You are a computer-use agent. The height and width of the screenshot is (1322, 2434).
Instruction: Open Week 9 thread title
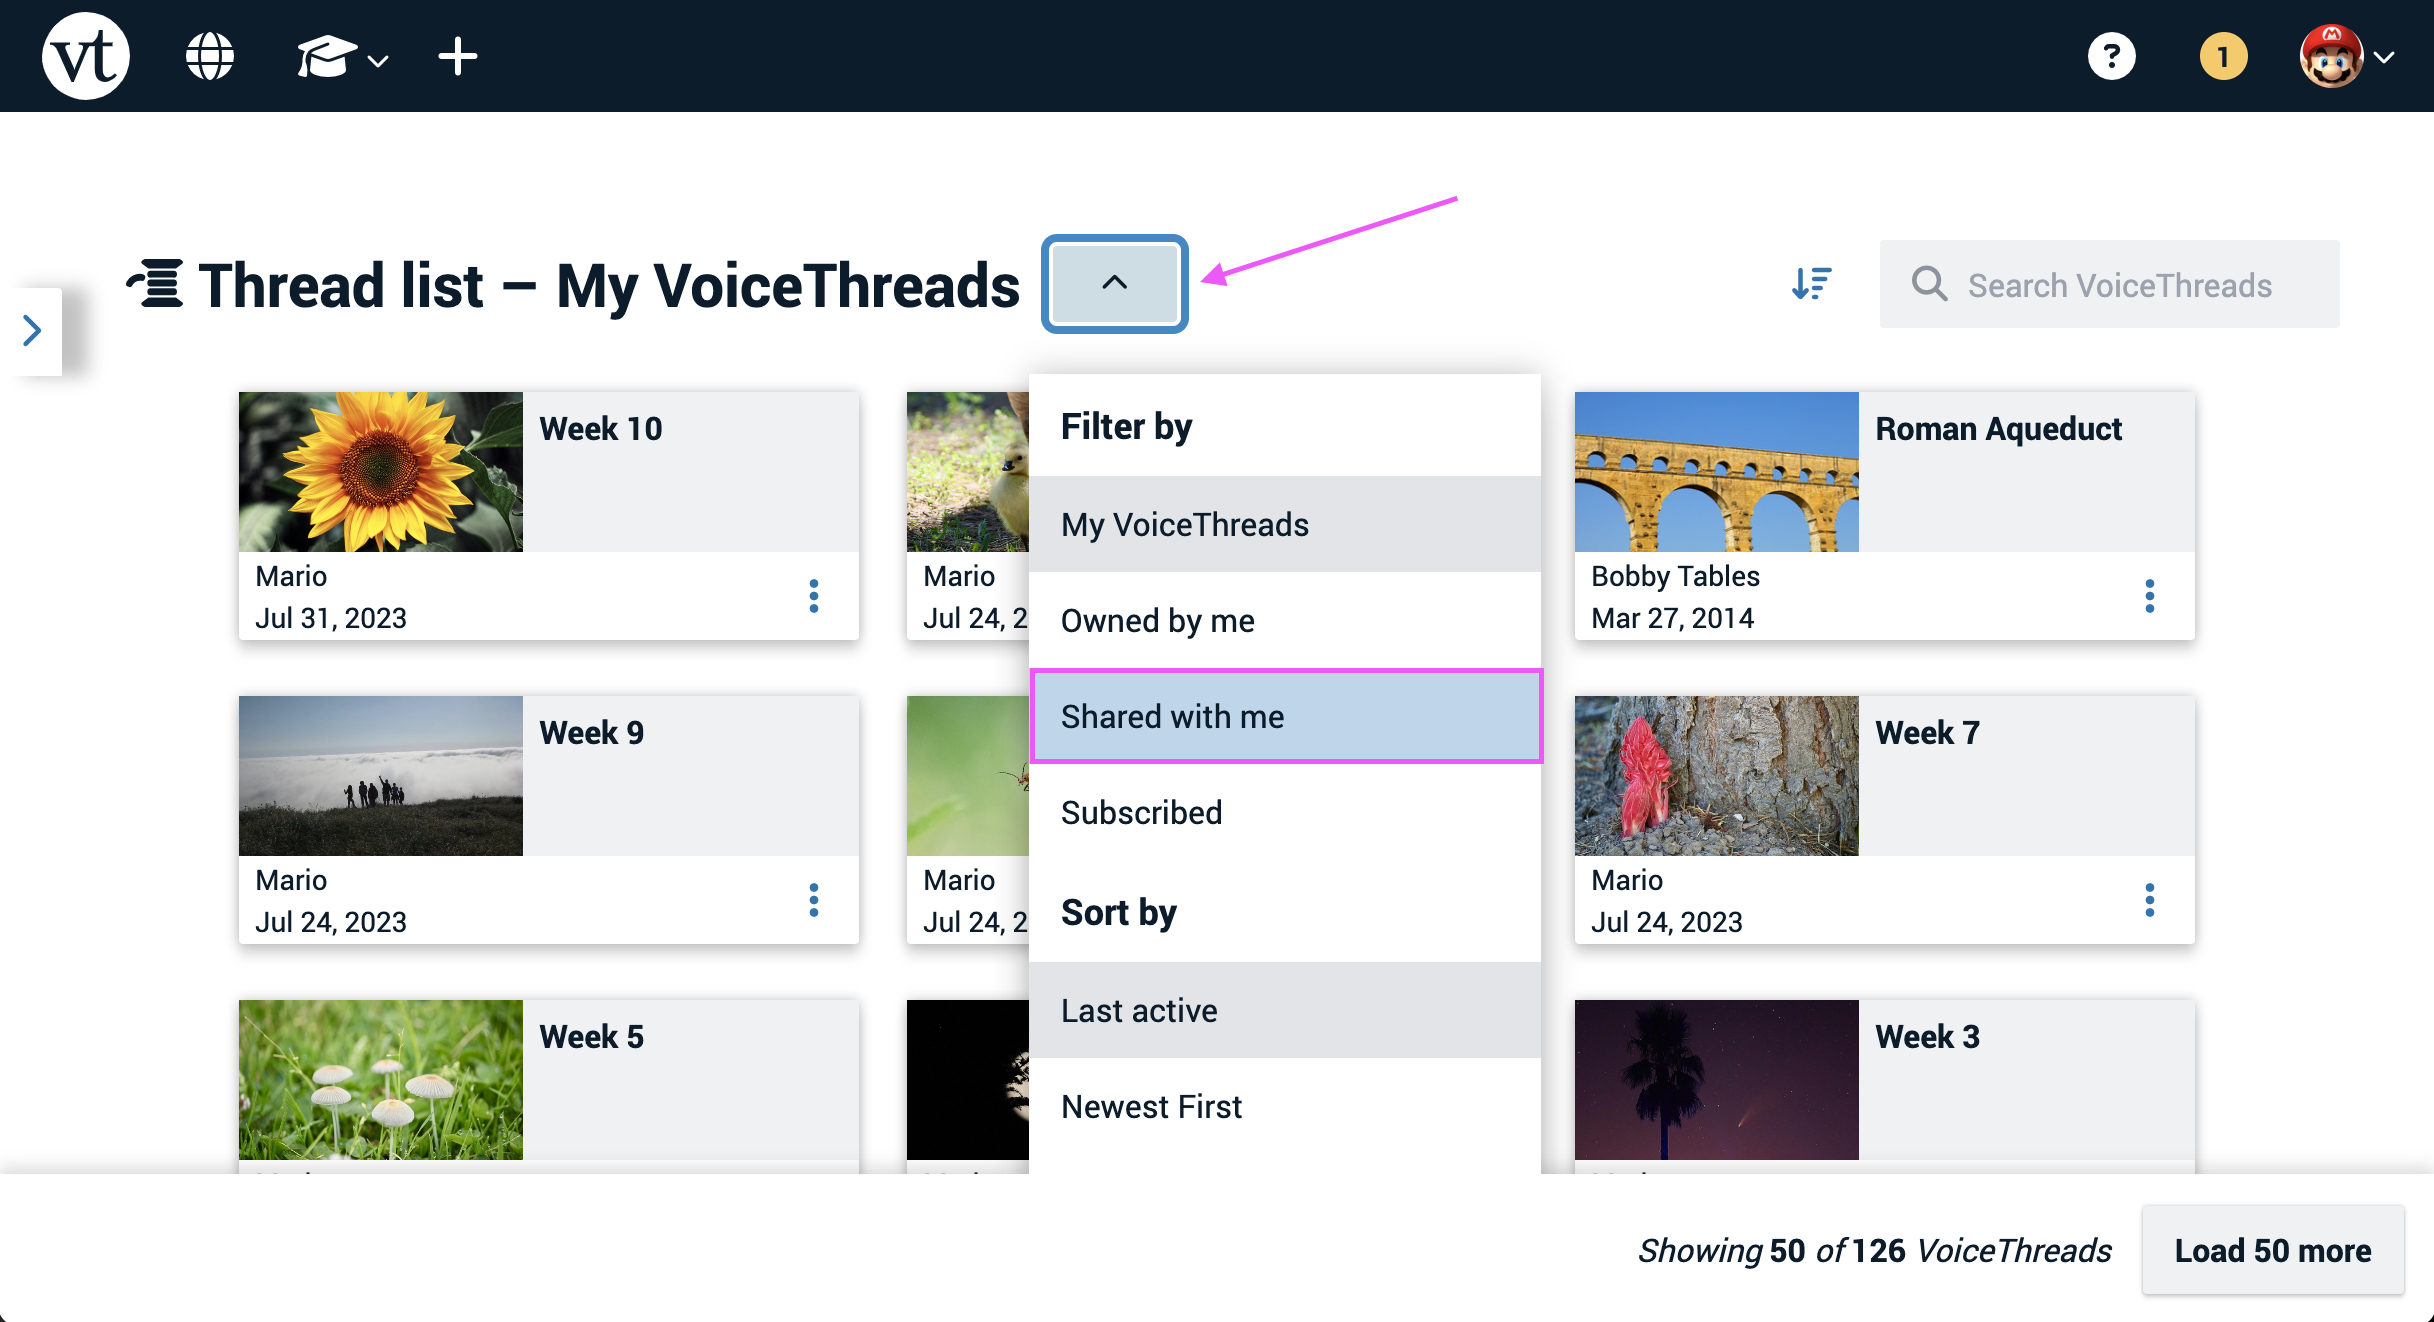coord(592,732)
